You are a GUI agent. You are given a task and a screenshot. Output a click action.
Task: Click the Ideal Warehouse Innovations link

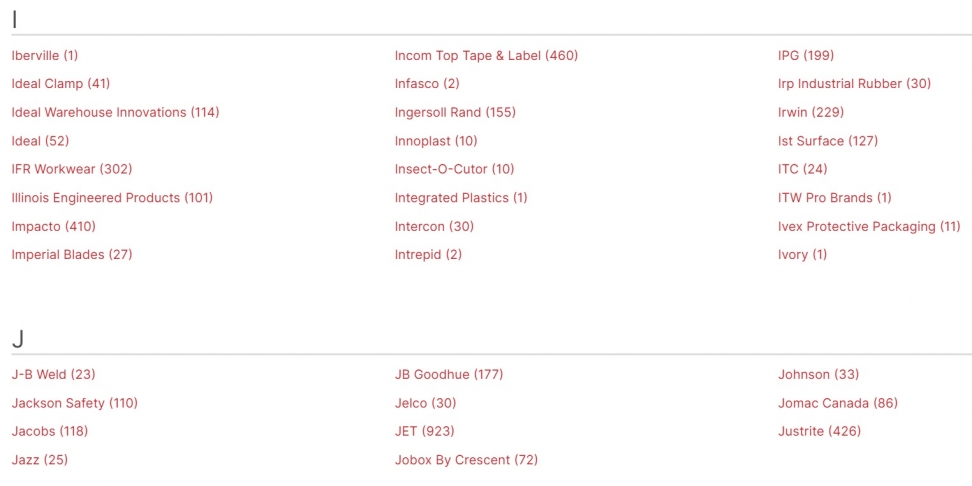(x=115, y=113)
